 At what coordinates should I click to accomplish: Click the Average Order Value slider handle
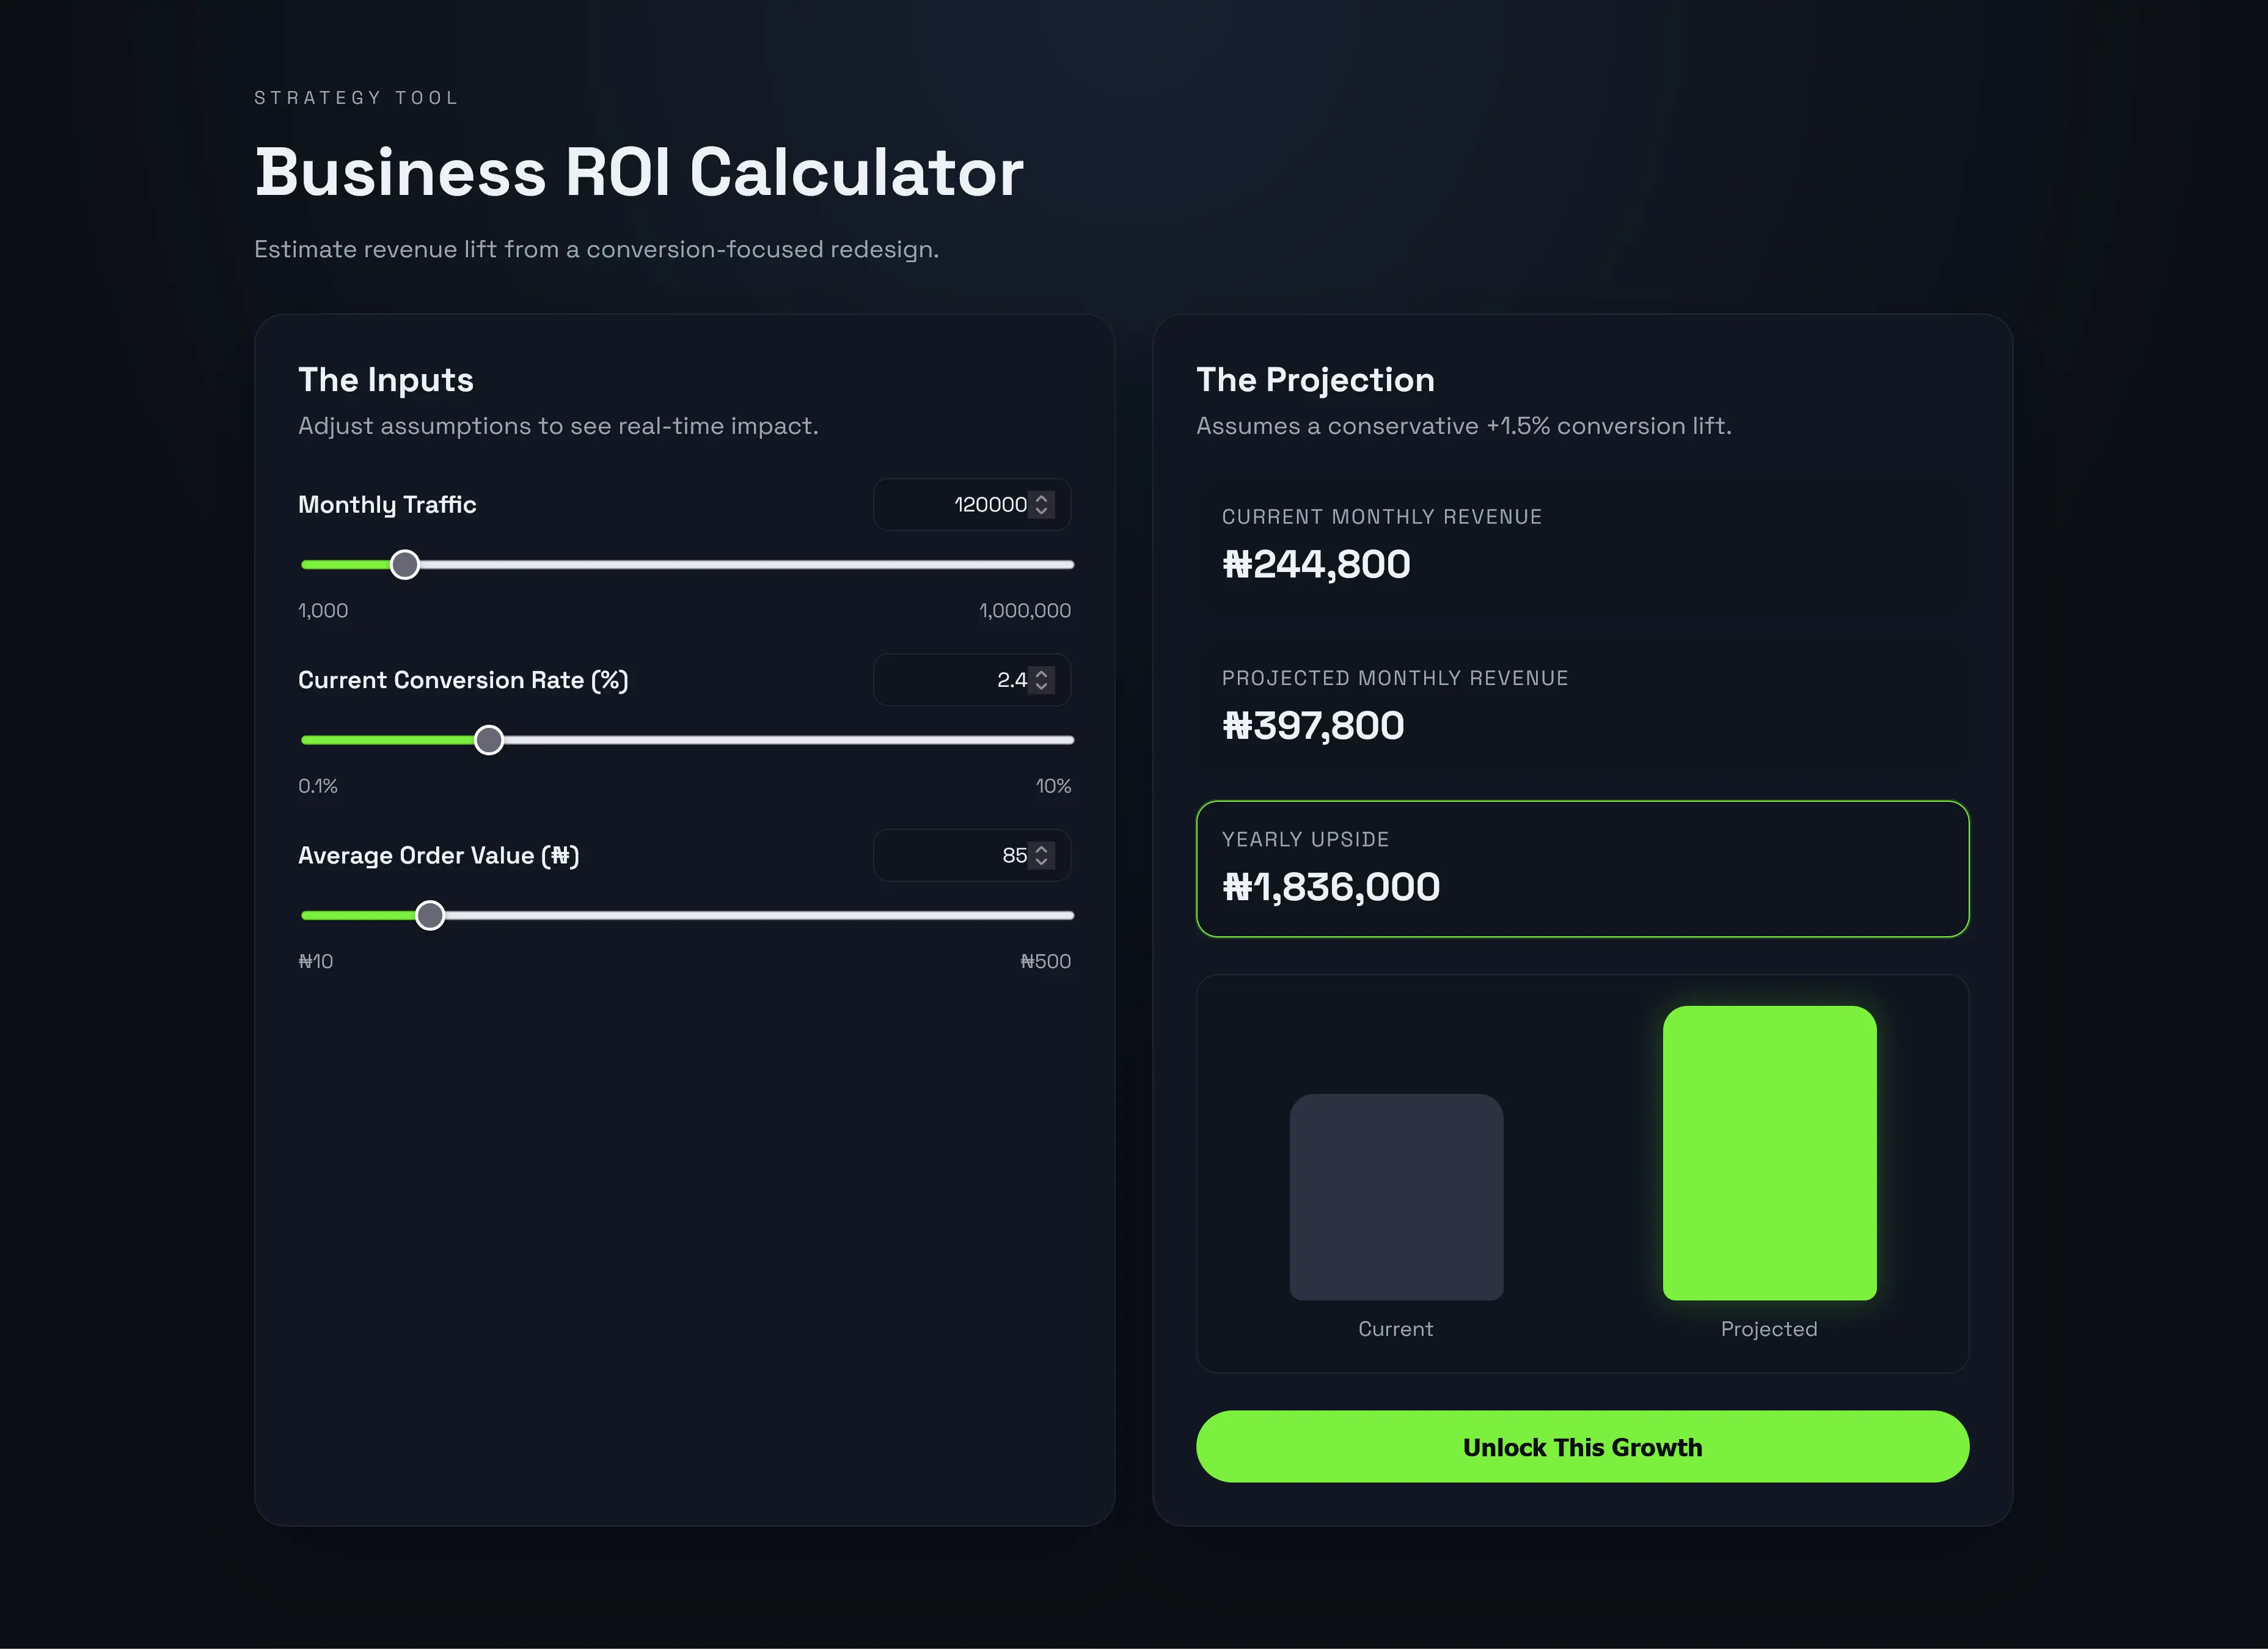coord(430,914)
